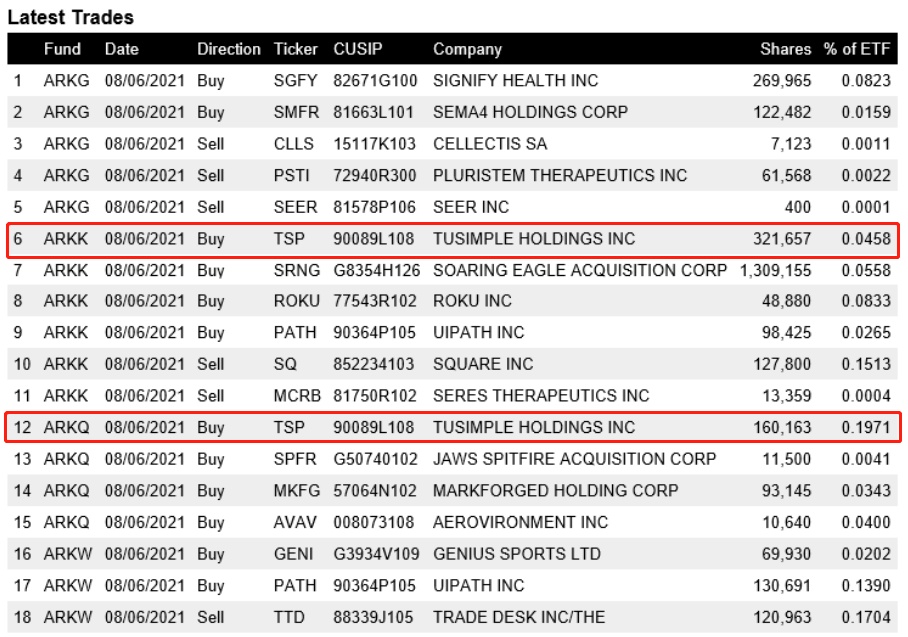Select SQUARE INC company name

click(x=483, y=364)
